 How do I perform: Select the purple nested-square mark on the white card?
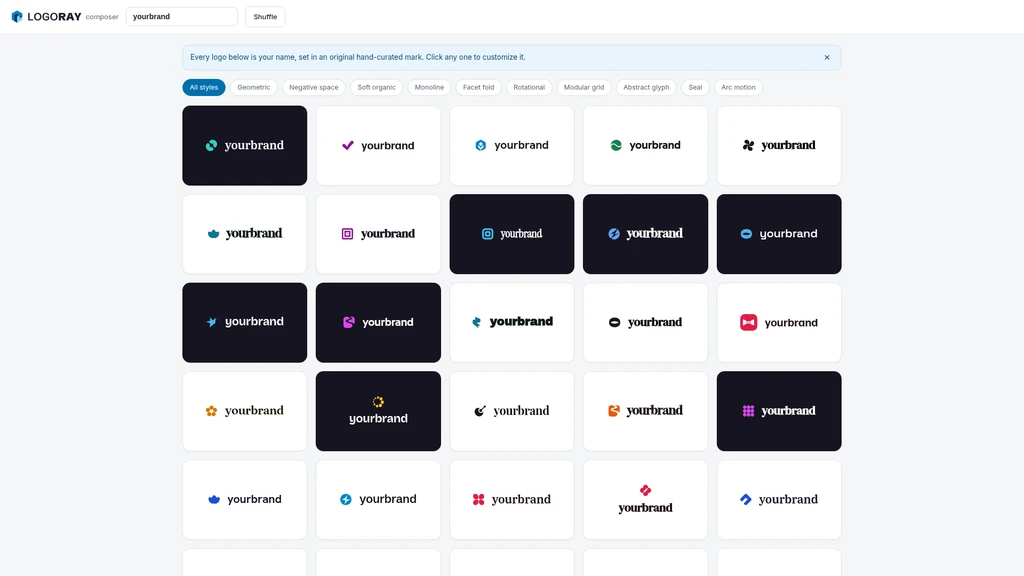347,234
